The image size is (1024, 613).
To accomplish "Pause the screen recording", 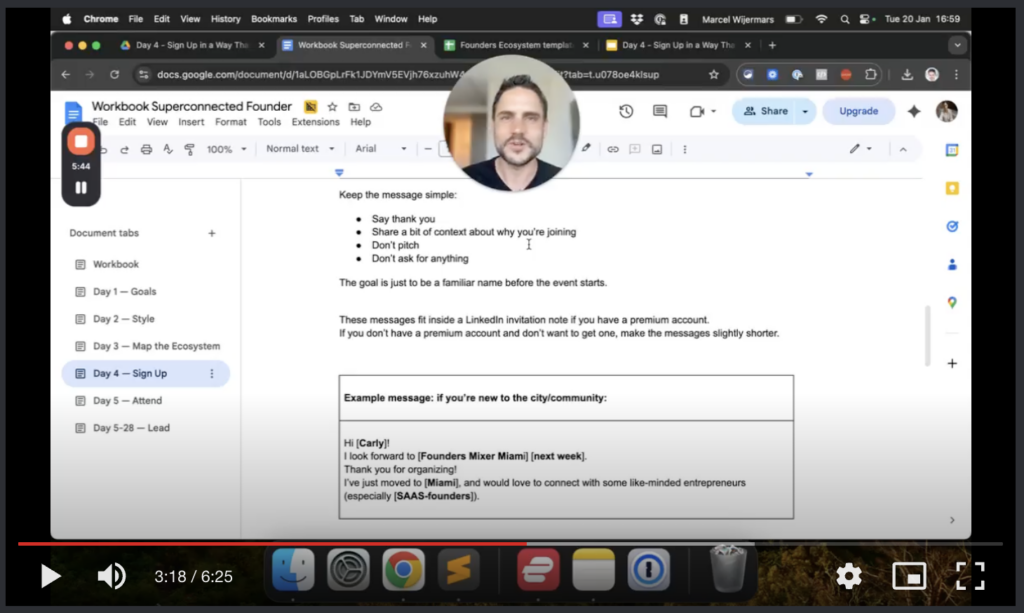I will [x=81, y=187].
